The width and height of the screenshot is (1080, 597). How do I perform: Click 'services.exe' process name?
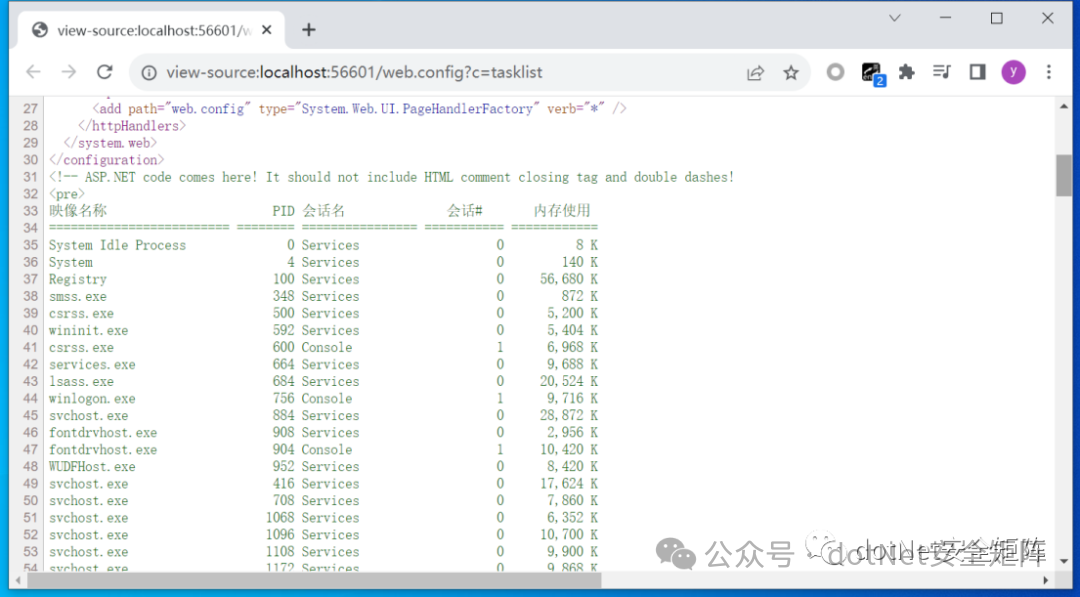pyautogui.click(x=92, y=364)
